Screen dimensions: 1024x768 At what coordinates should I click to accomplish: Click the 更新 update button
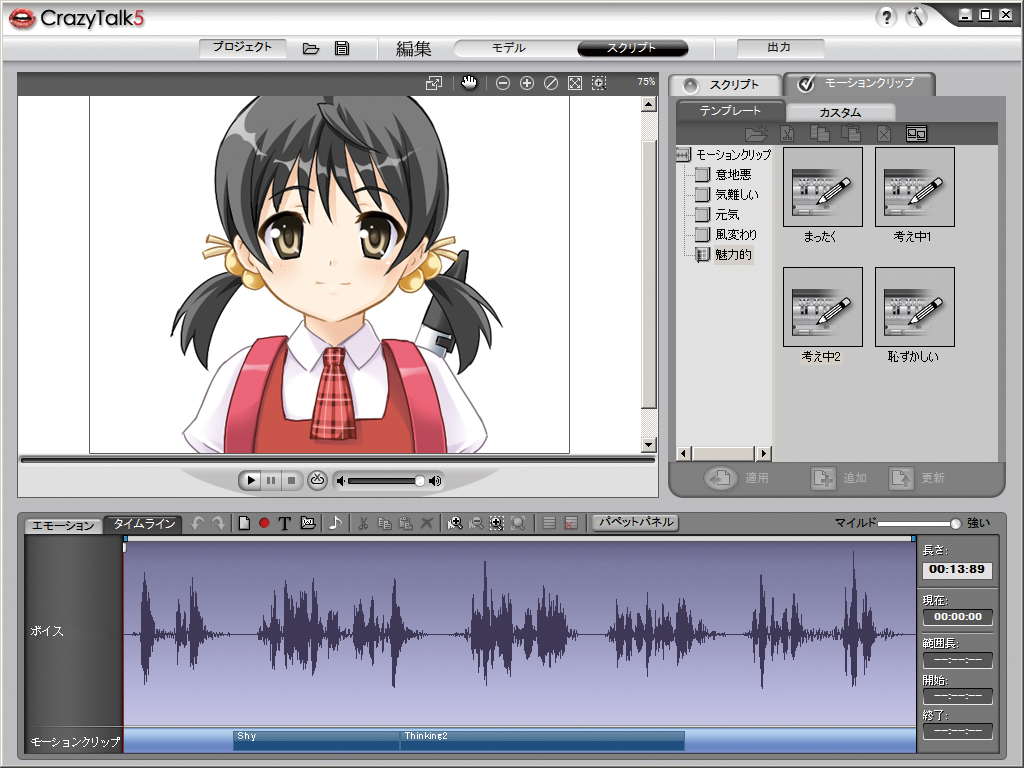click(x=917, y=478)
